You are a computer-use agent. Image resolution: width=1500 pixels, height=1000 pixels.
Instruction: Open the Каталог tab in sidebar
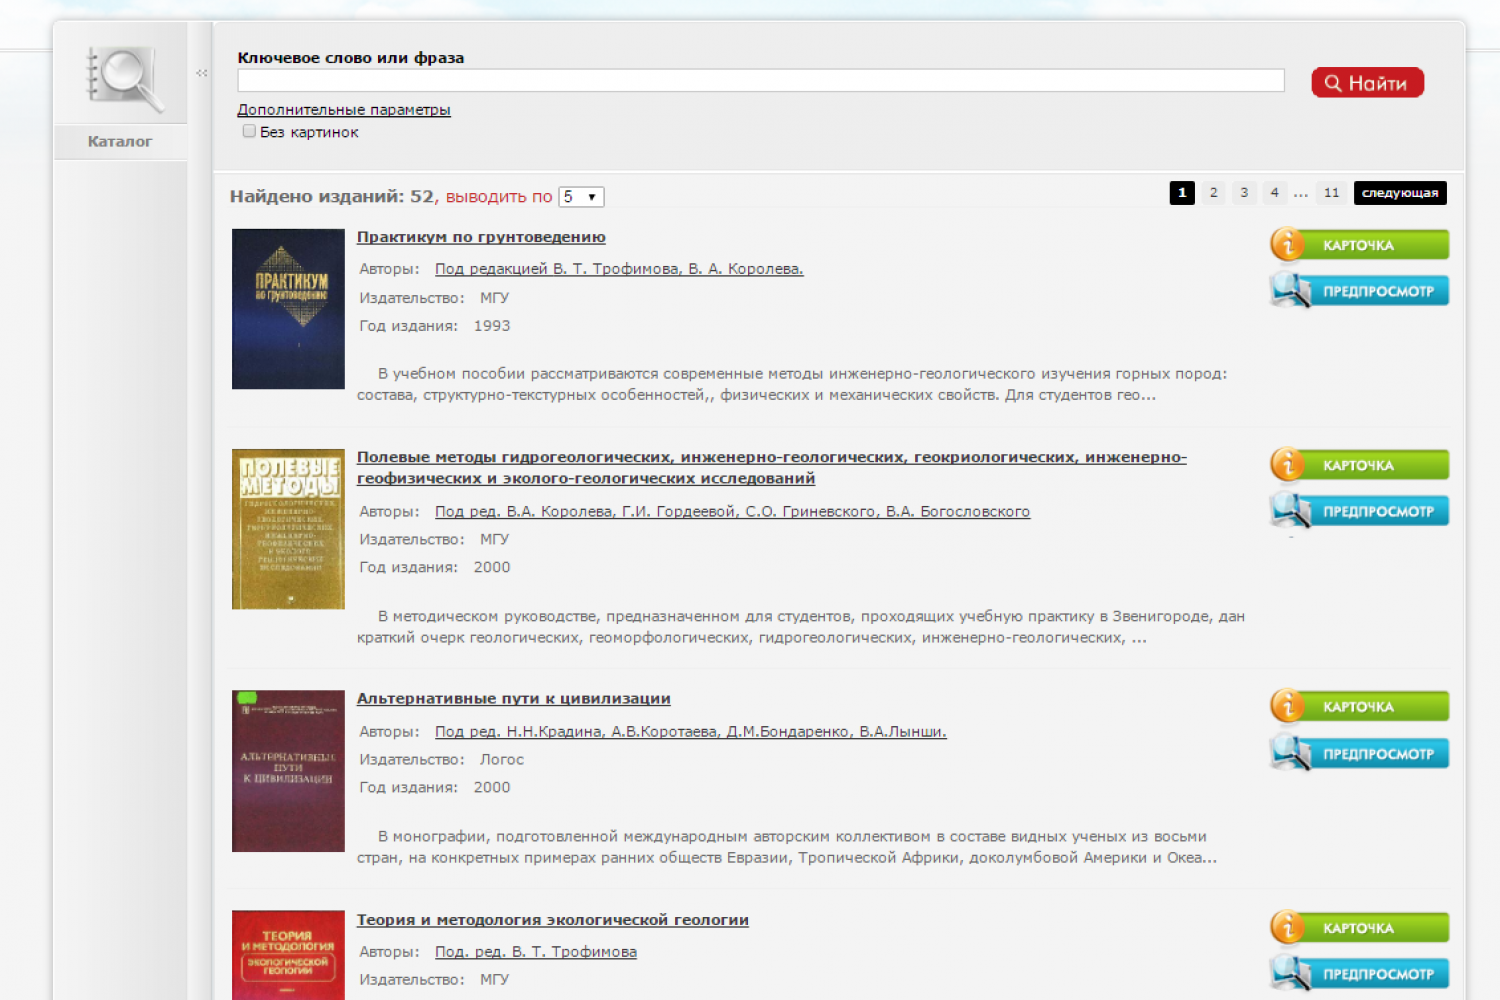120,142
